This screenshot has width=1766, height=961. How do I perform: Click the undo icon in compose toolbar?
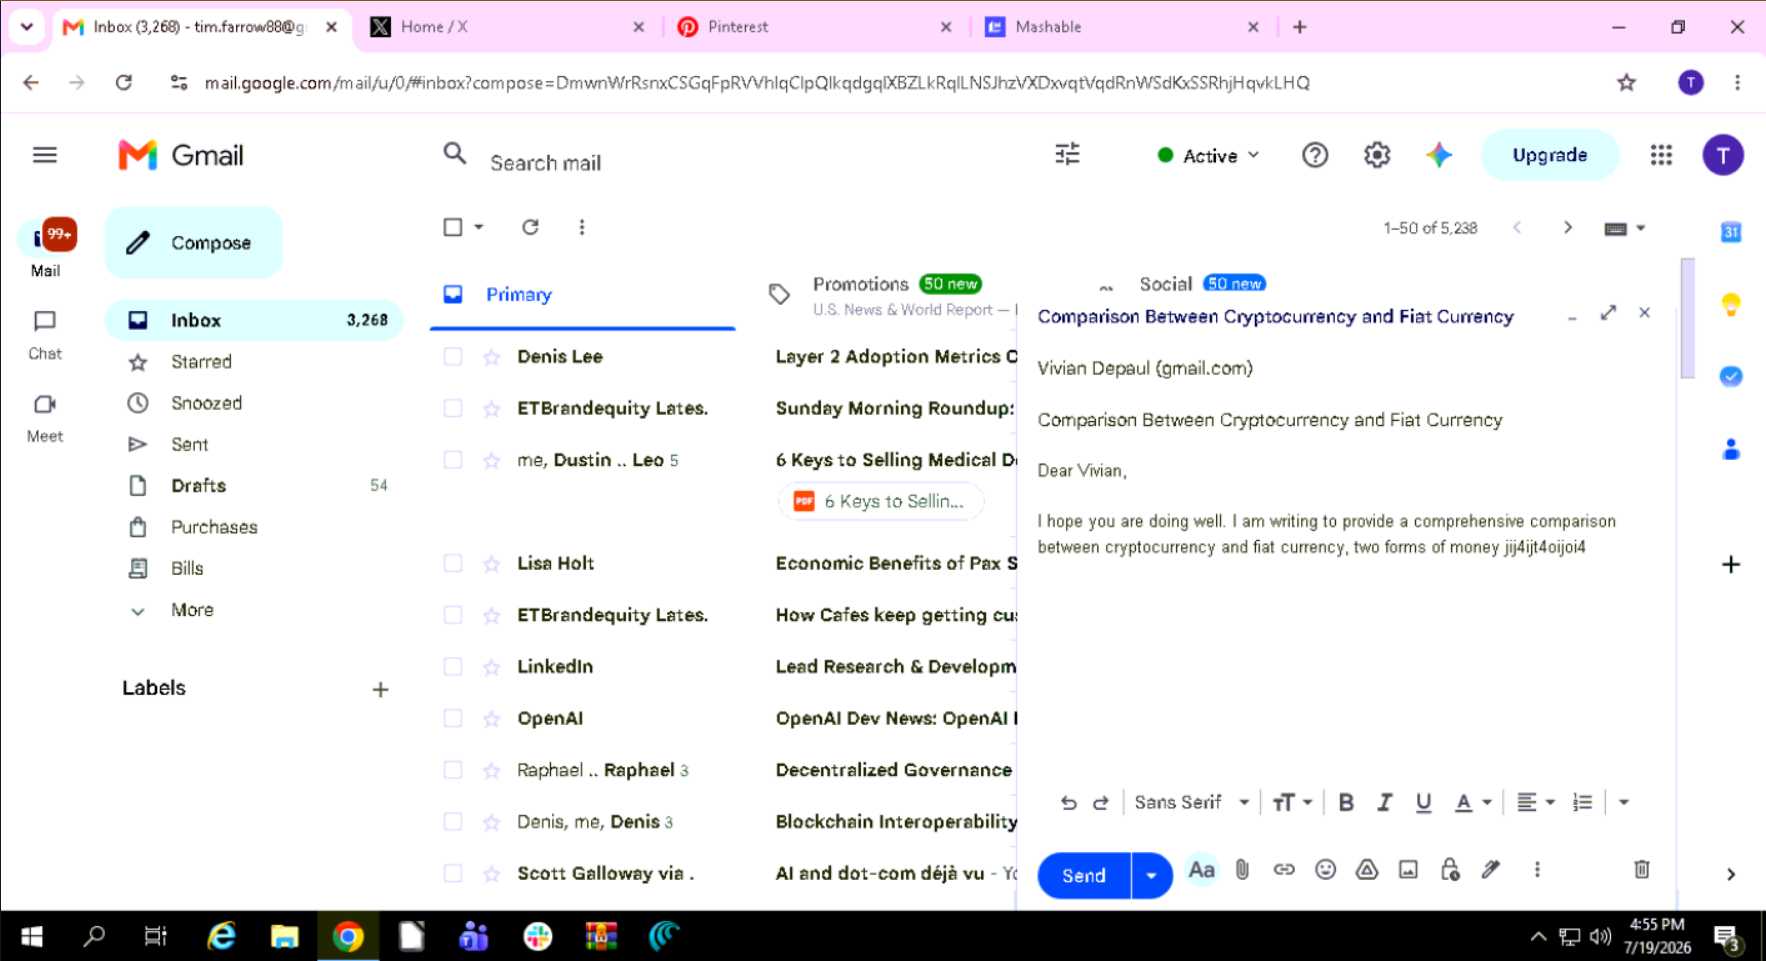click(x=1068, y=802)
